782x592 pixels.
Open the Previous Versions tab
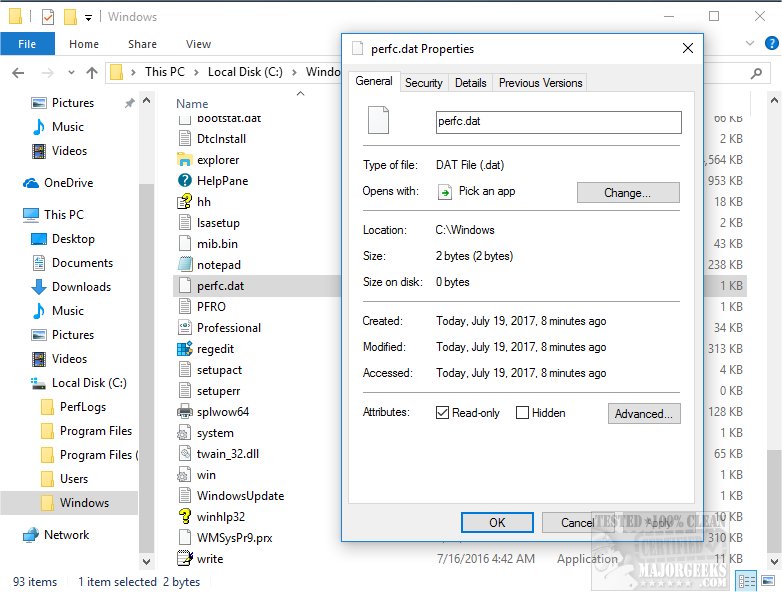pos(540,83)
